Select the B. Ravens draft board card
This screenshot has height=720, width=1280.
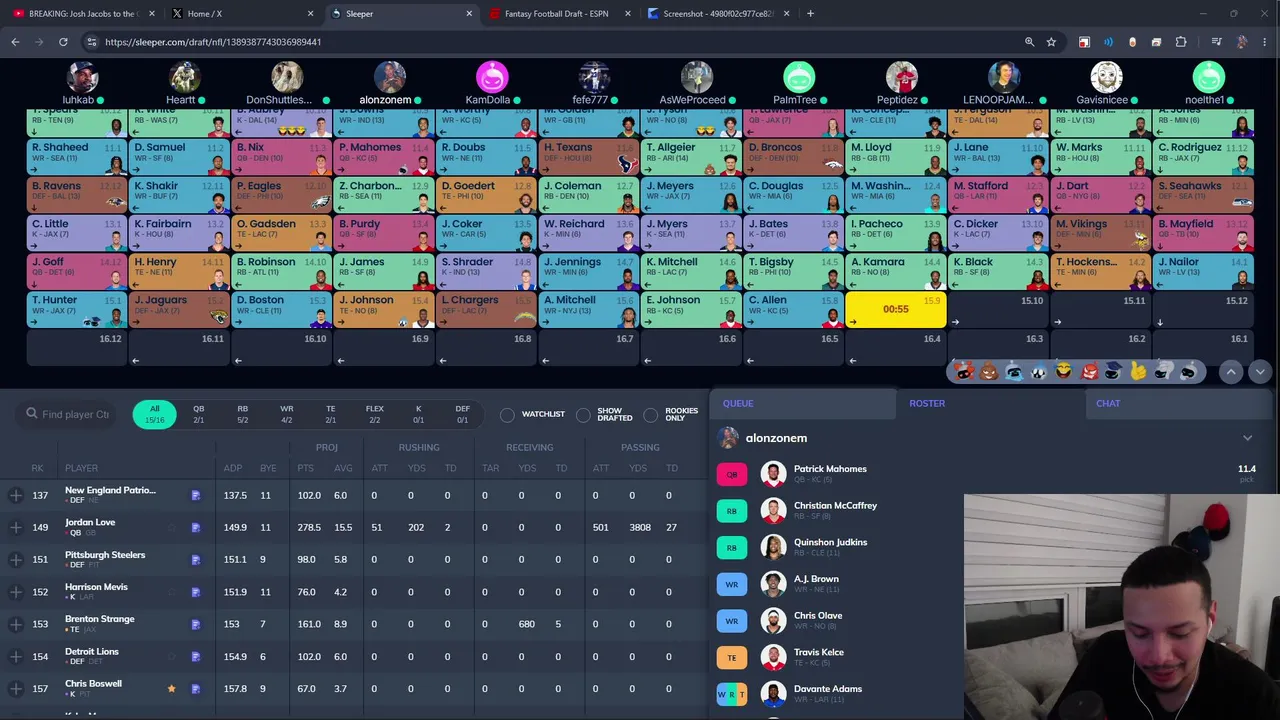[x=76, y=195]
